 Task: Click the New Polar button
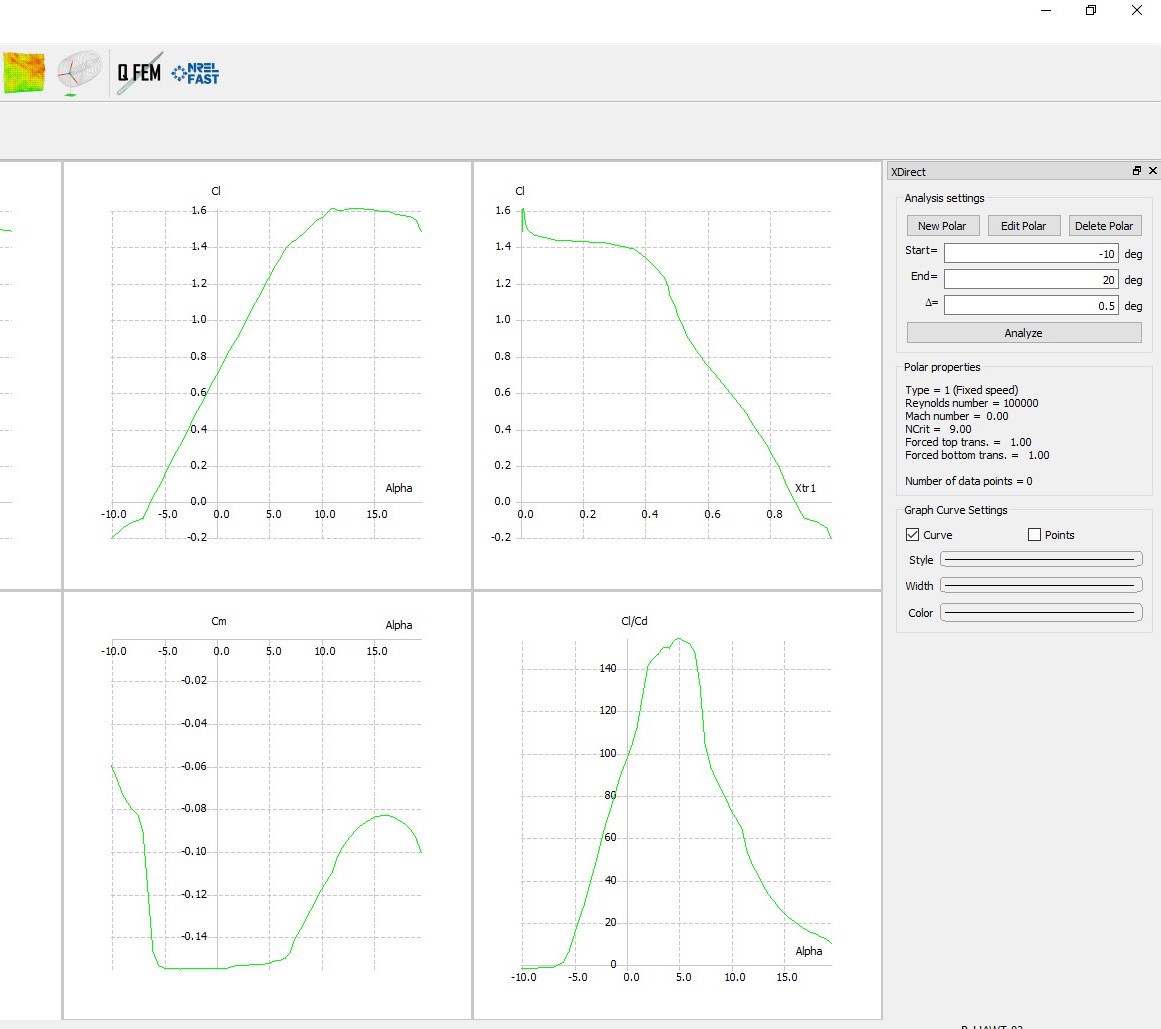(x=943, y=226)
